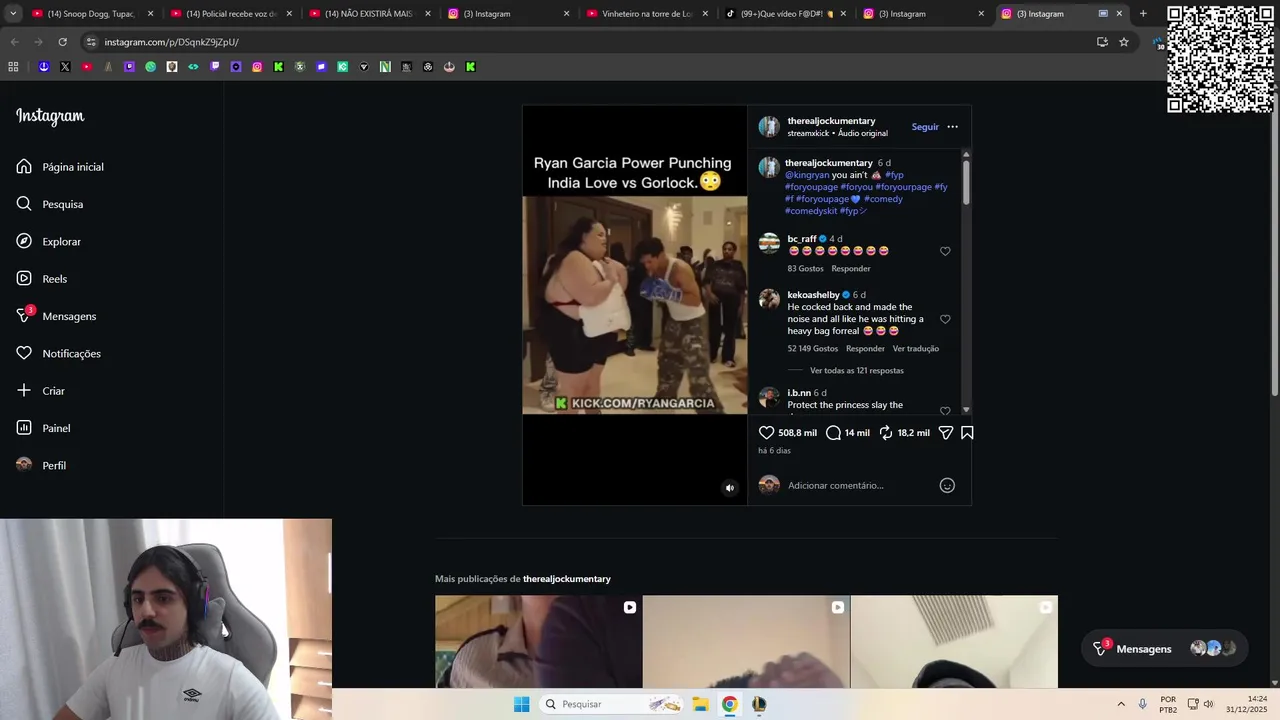The width and height of the screenshot is (1280, 720).
Task: Repost using the 18,2 mil icon
Action: coord(886,433)
